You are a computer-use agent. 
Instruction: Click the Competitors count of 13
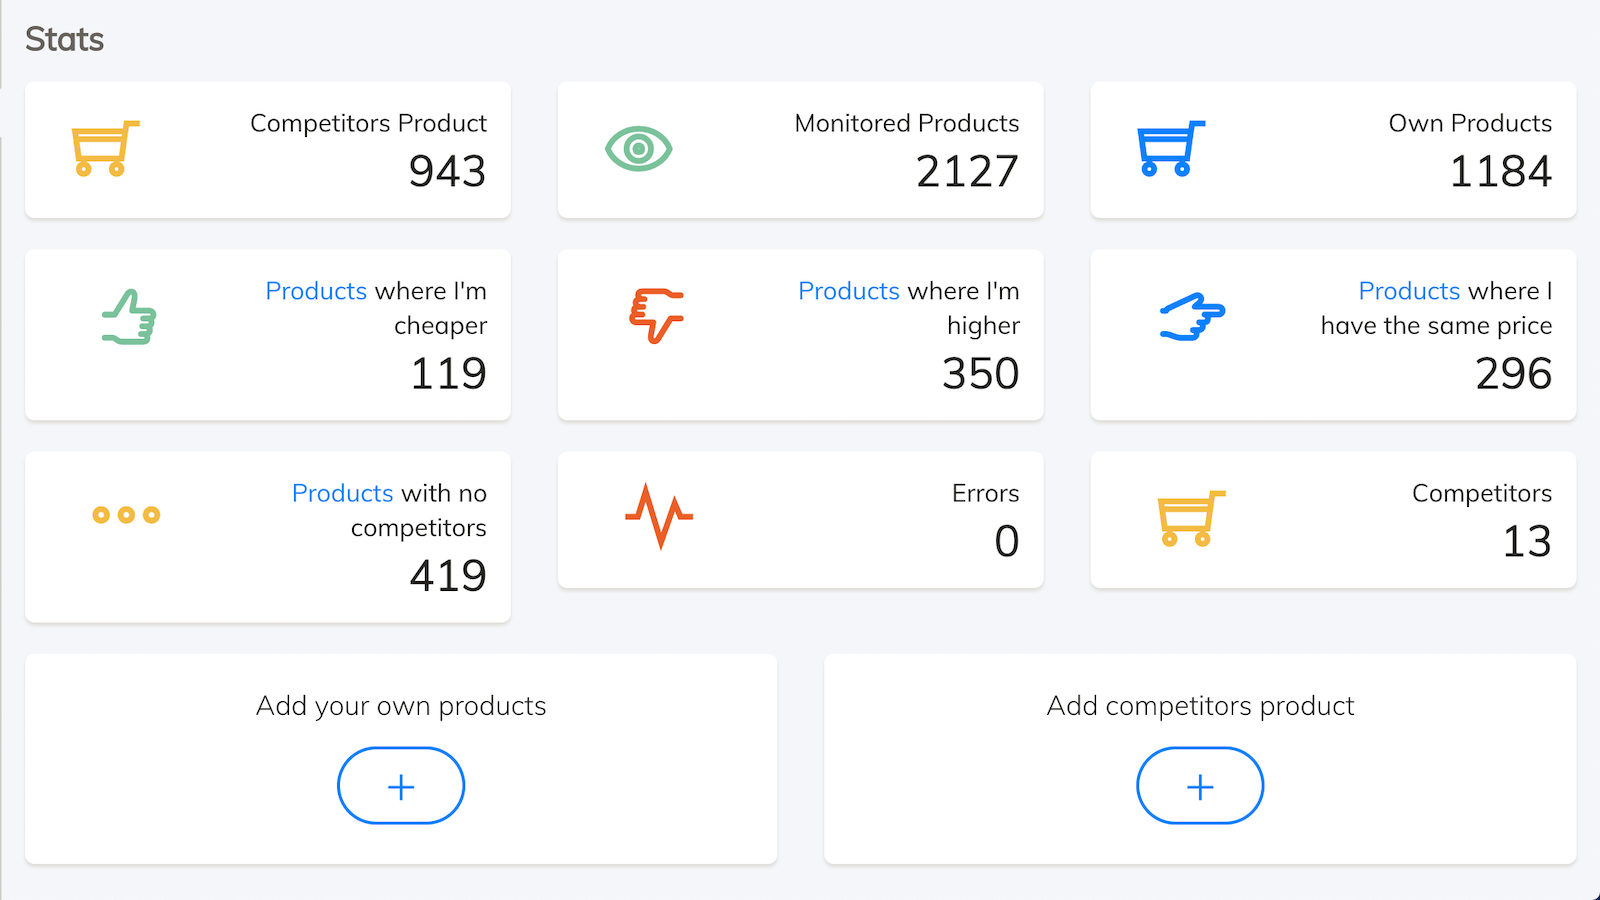pos(1526,542)
